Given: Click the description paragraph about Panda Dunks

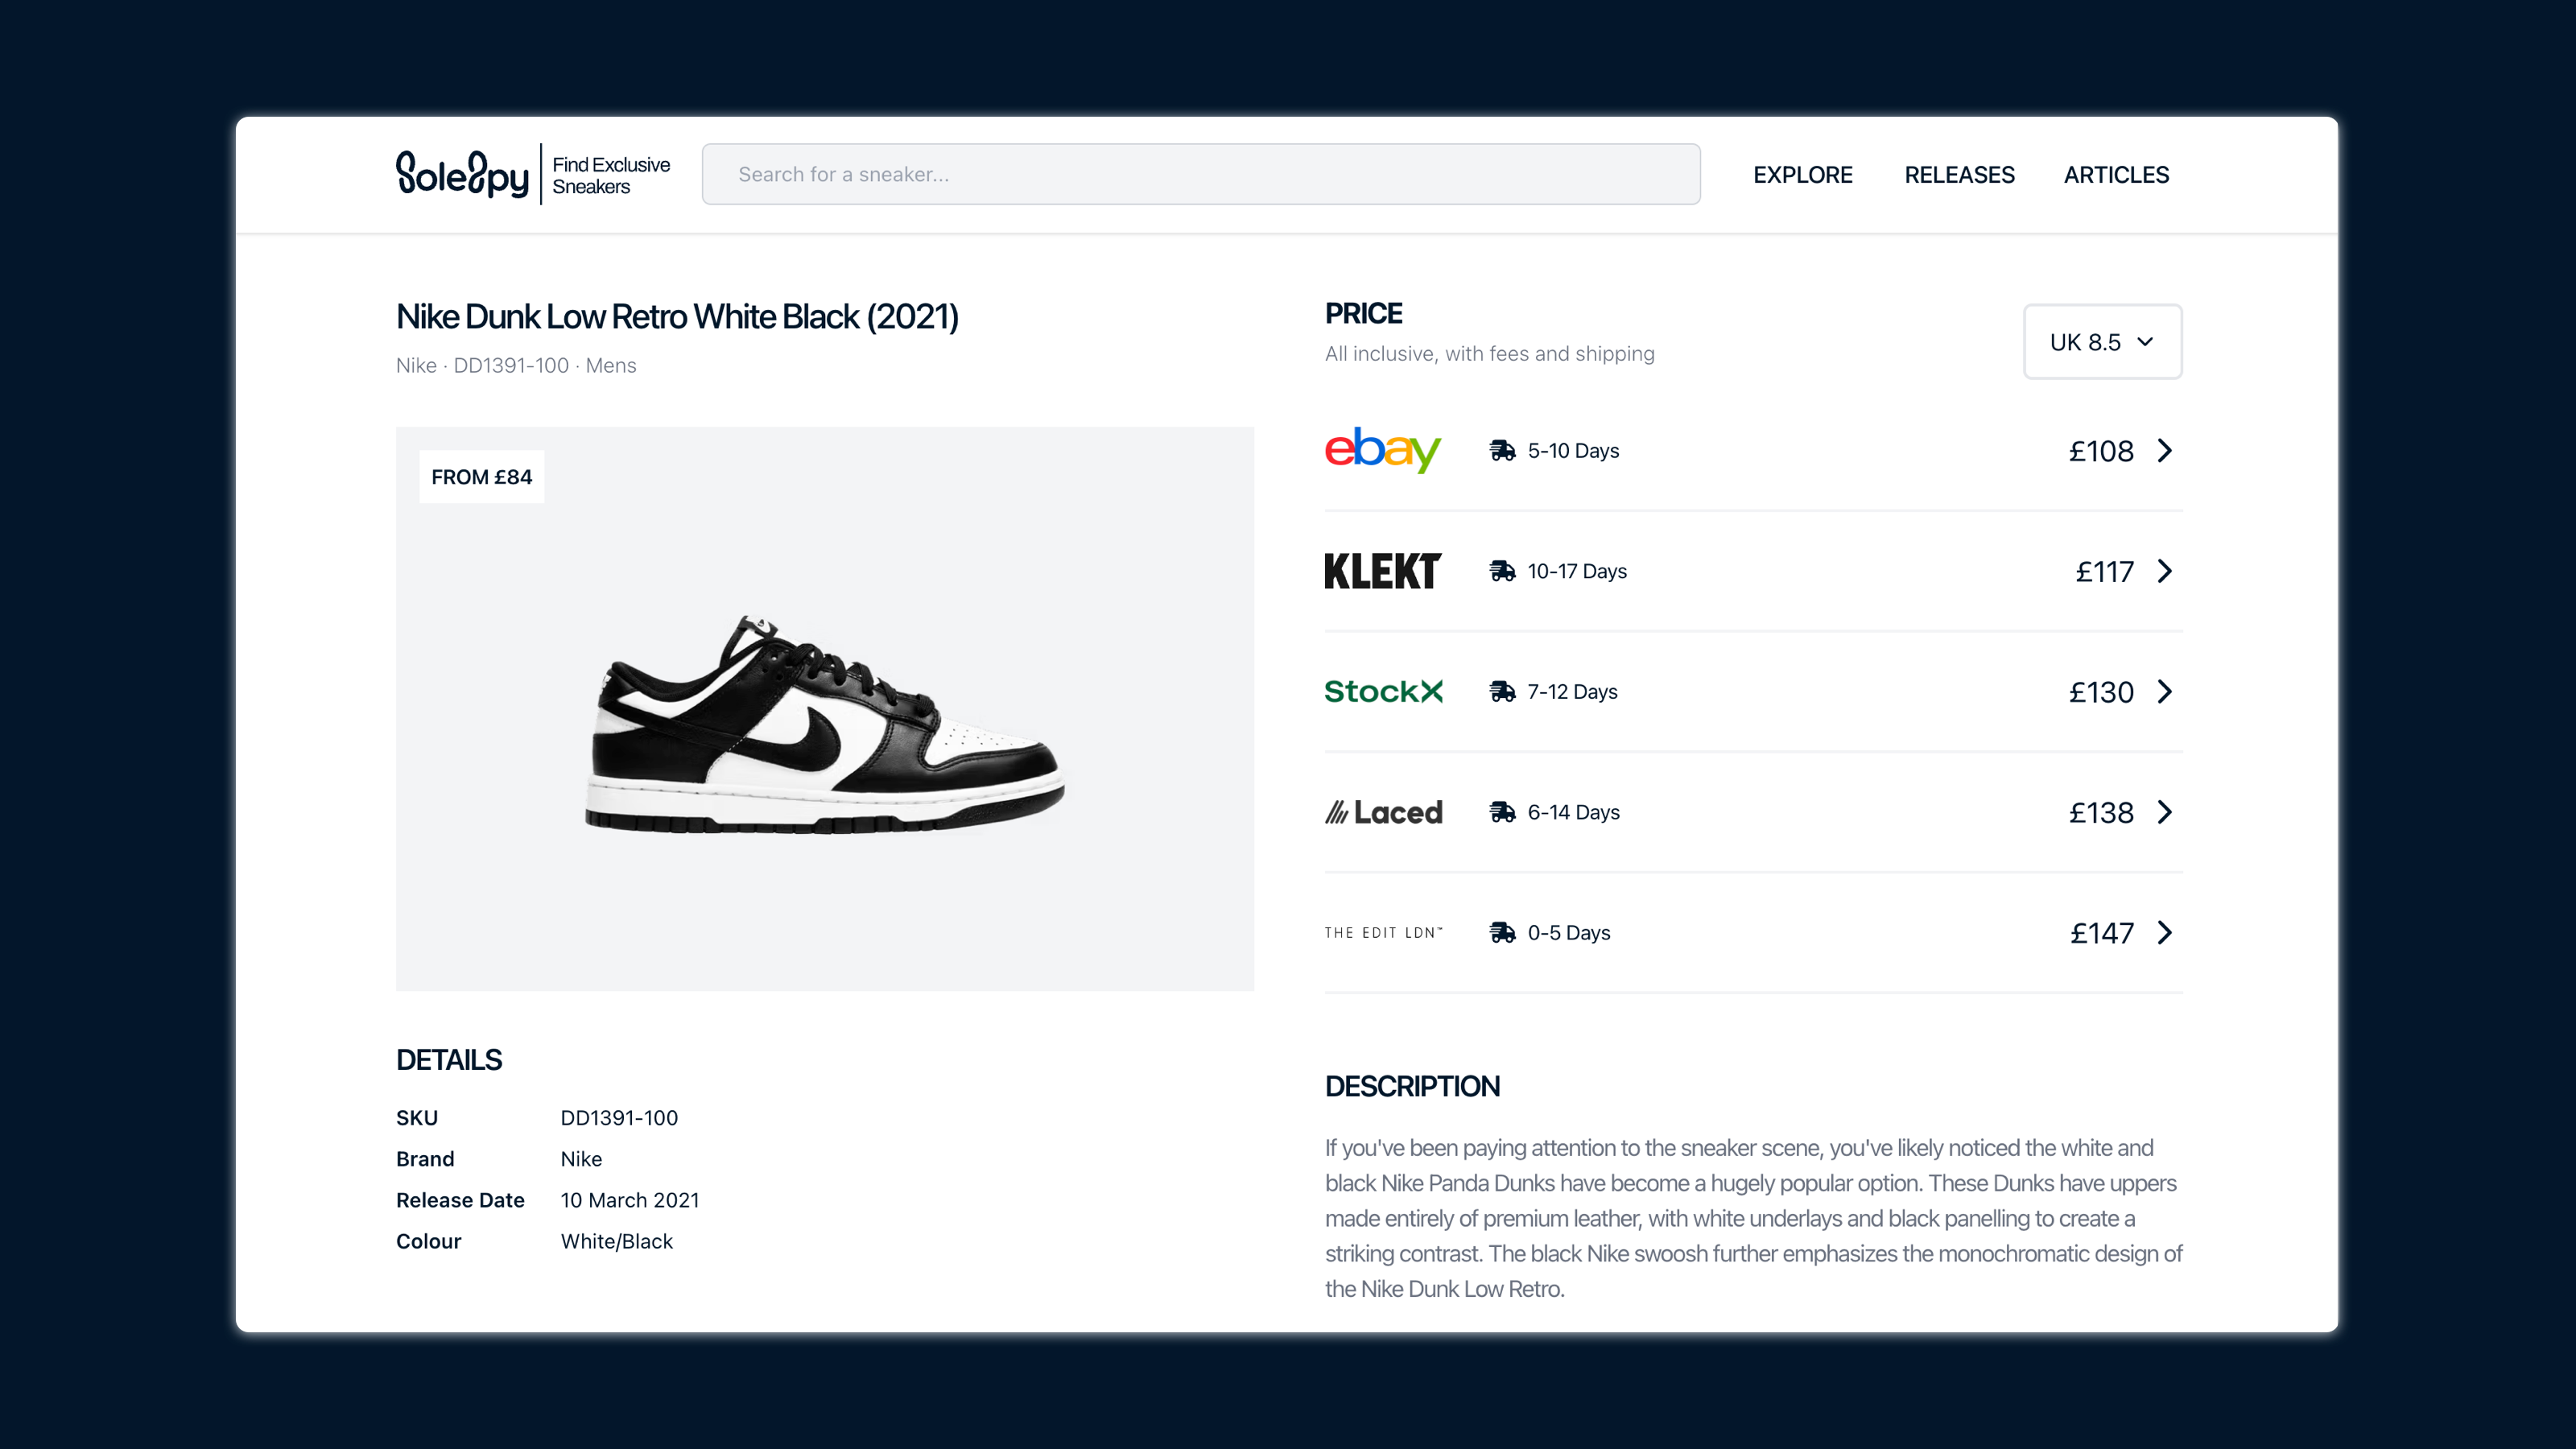Looking at the screenshot, I should coord(1754,1218).
